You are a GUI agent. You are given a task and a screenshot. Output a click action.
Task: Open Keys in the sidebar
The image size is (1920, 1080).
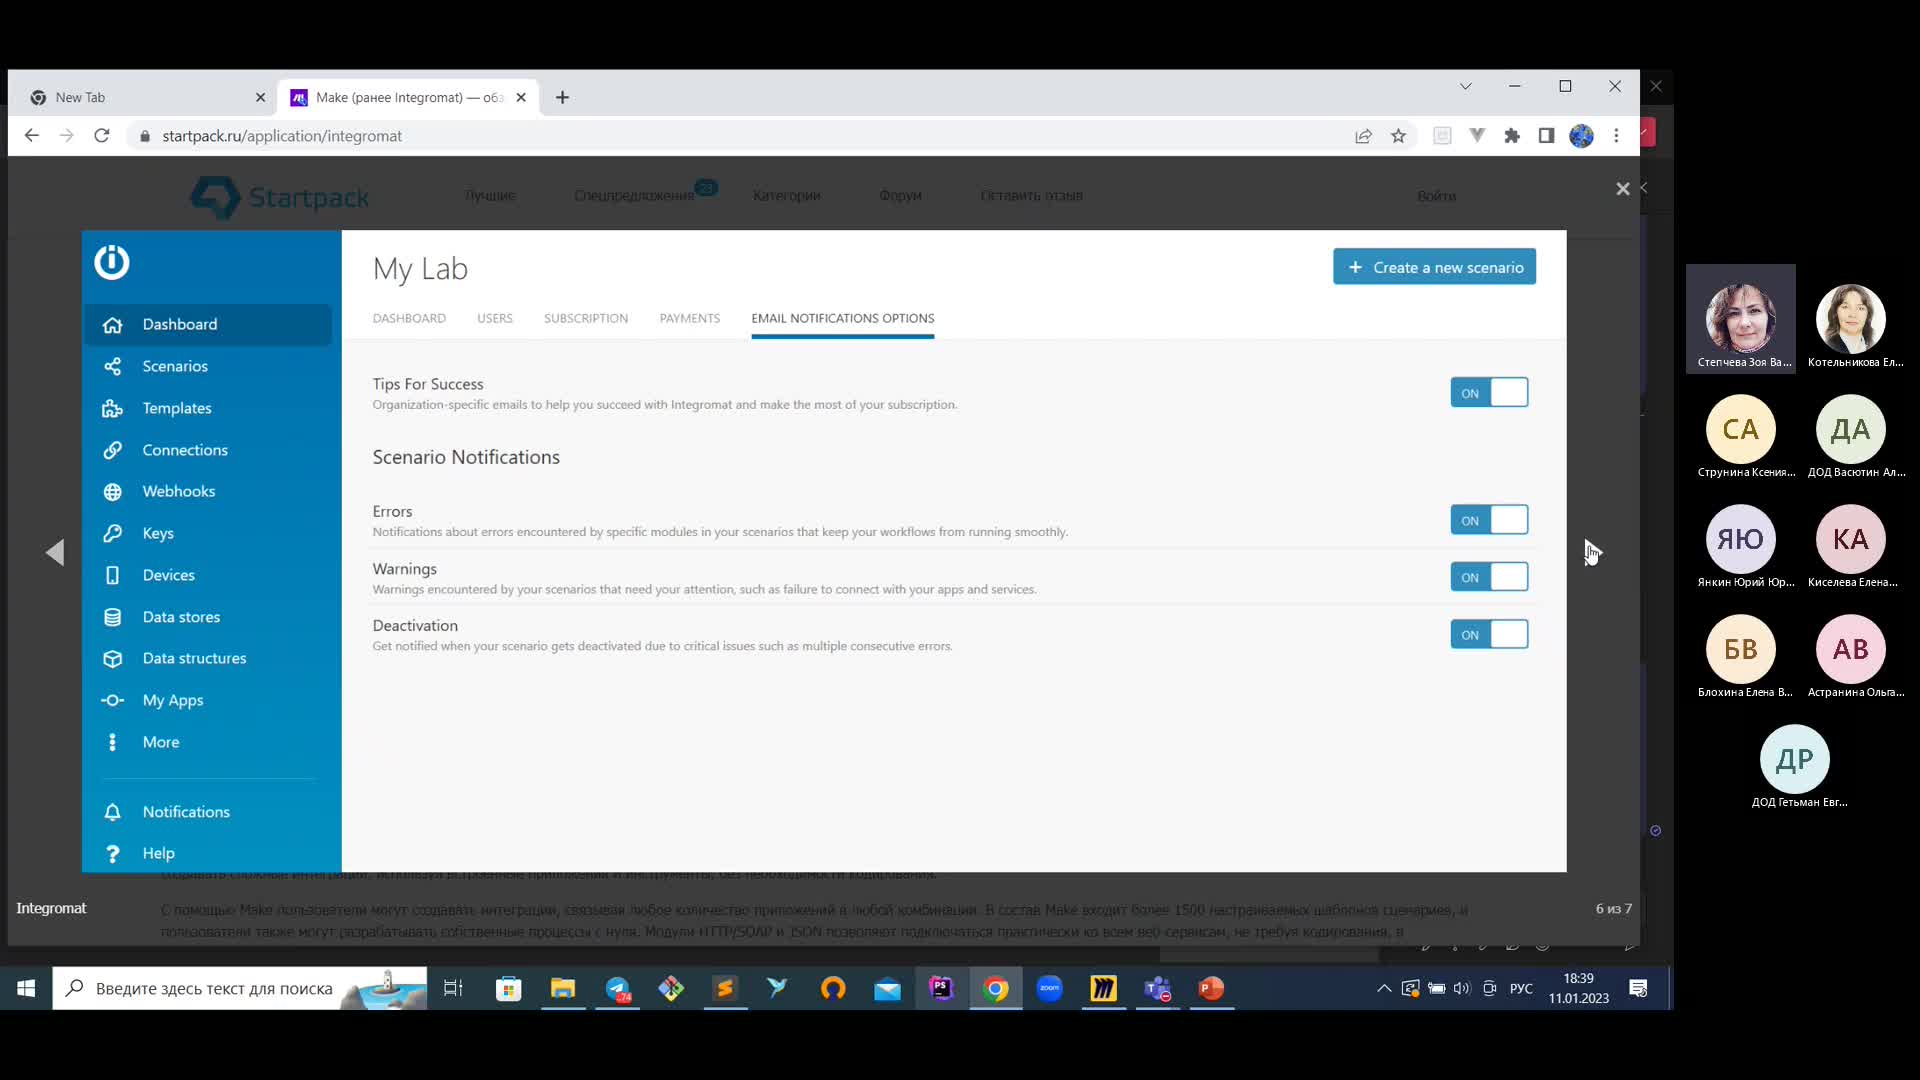tap(208, 534)
